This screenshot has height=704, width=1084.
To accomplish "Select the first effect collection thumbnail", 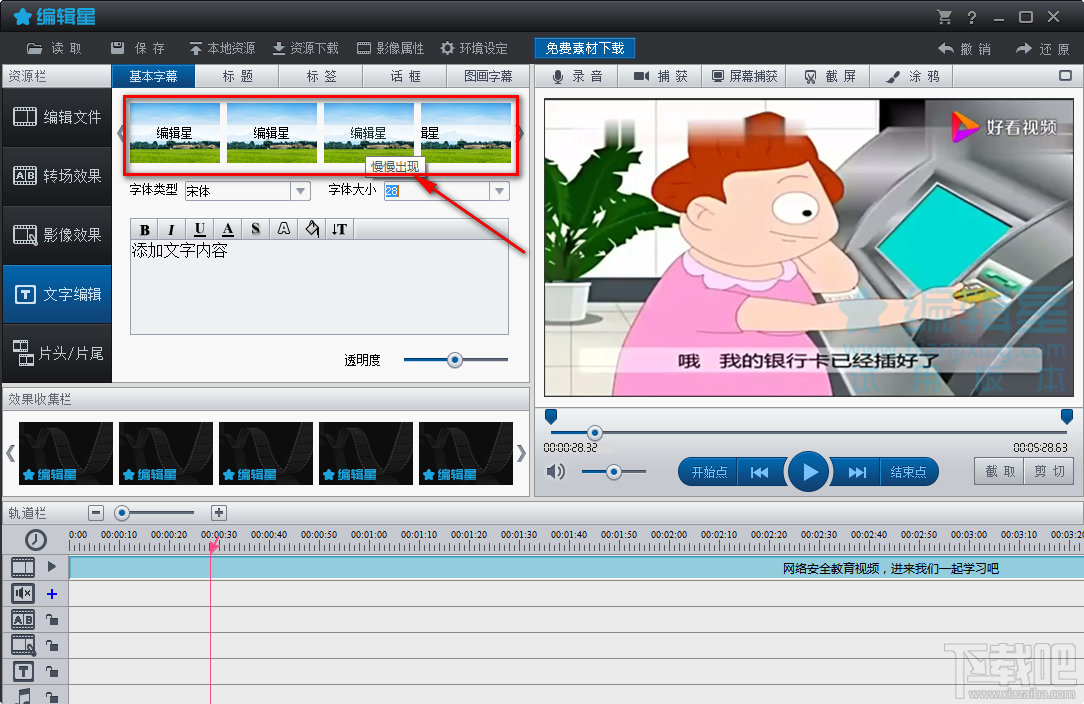I will (x=66, y=454).
